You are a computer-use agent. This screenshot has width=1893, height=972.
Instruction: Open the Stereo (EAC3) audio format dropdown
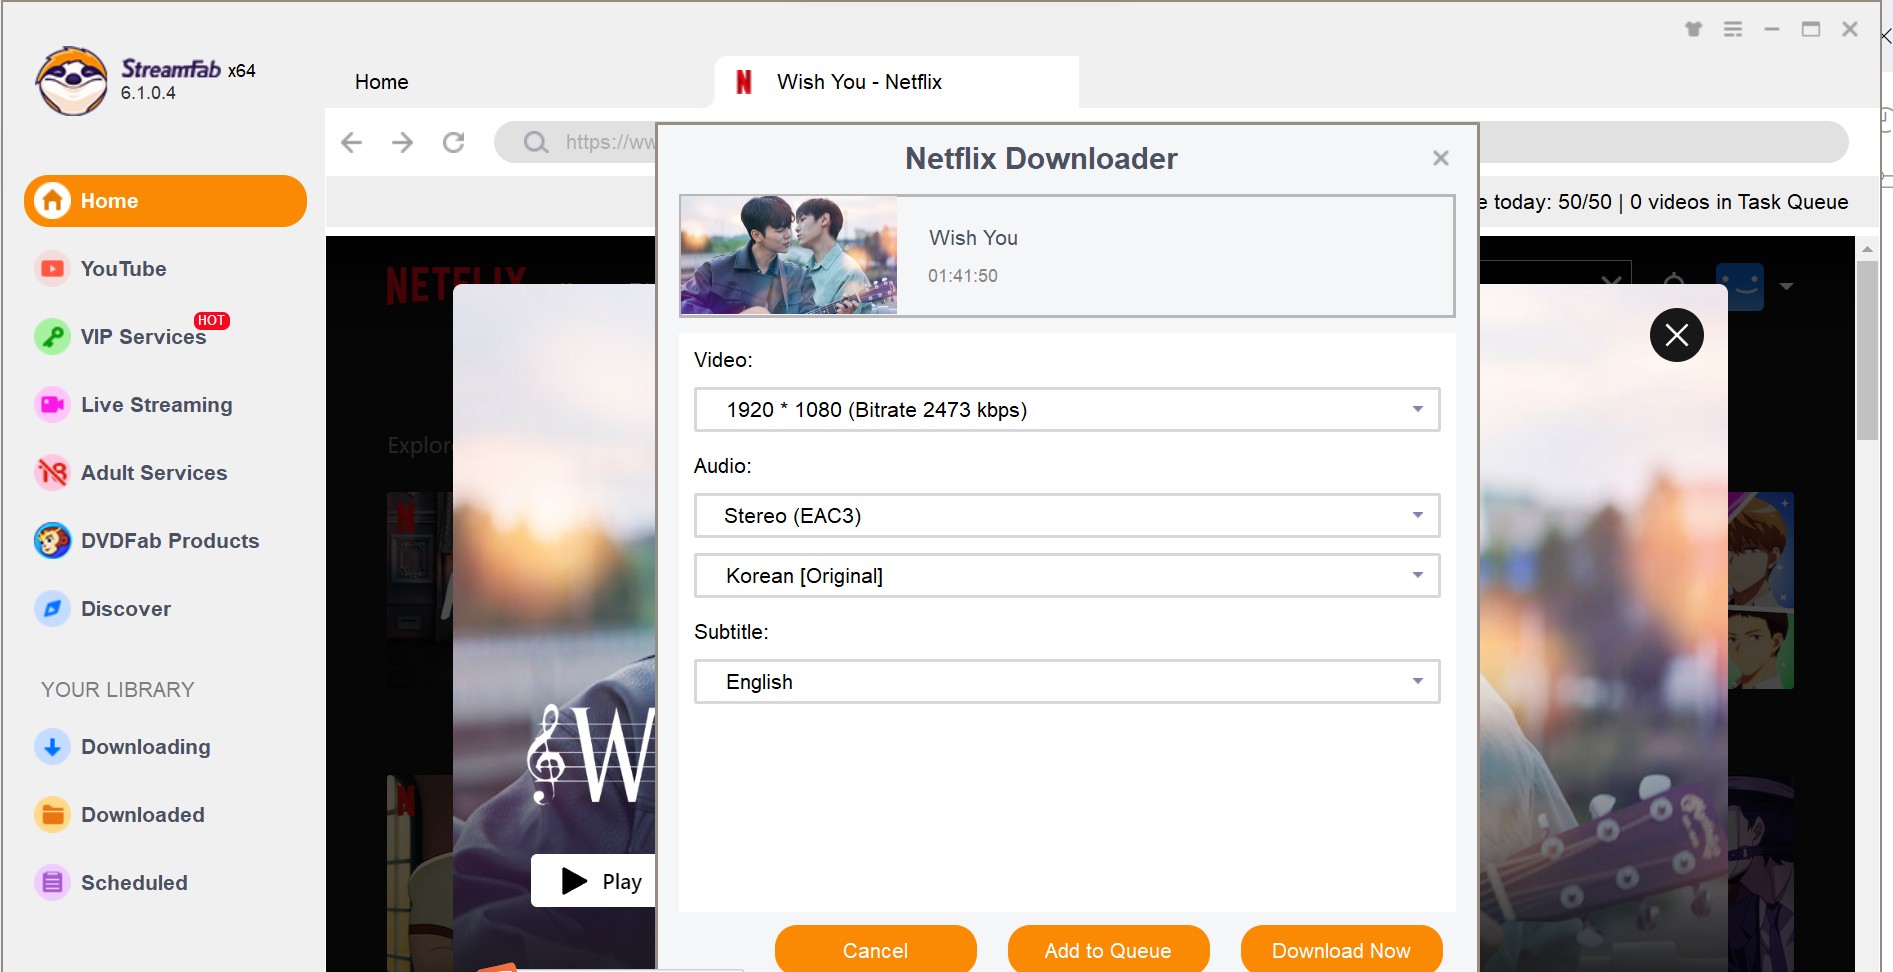pos(1067,516)
